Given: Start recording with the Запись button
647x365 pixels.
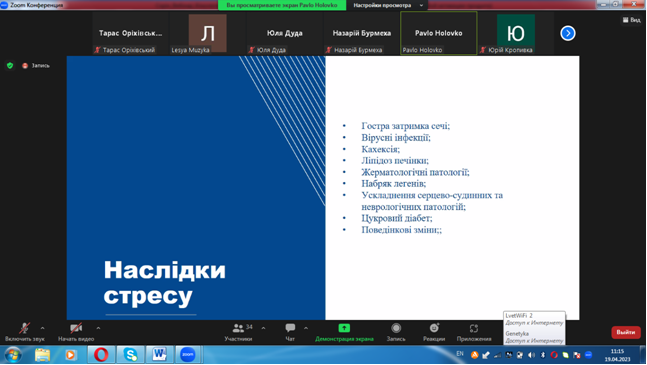Looking at the screenshot, I should click(396, 332).
